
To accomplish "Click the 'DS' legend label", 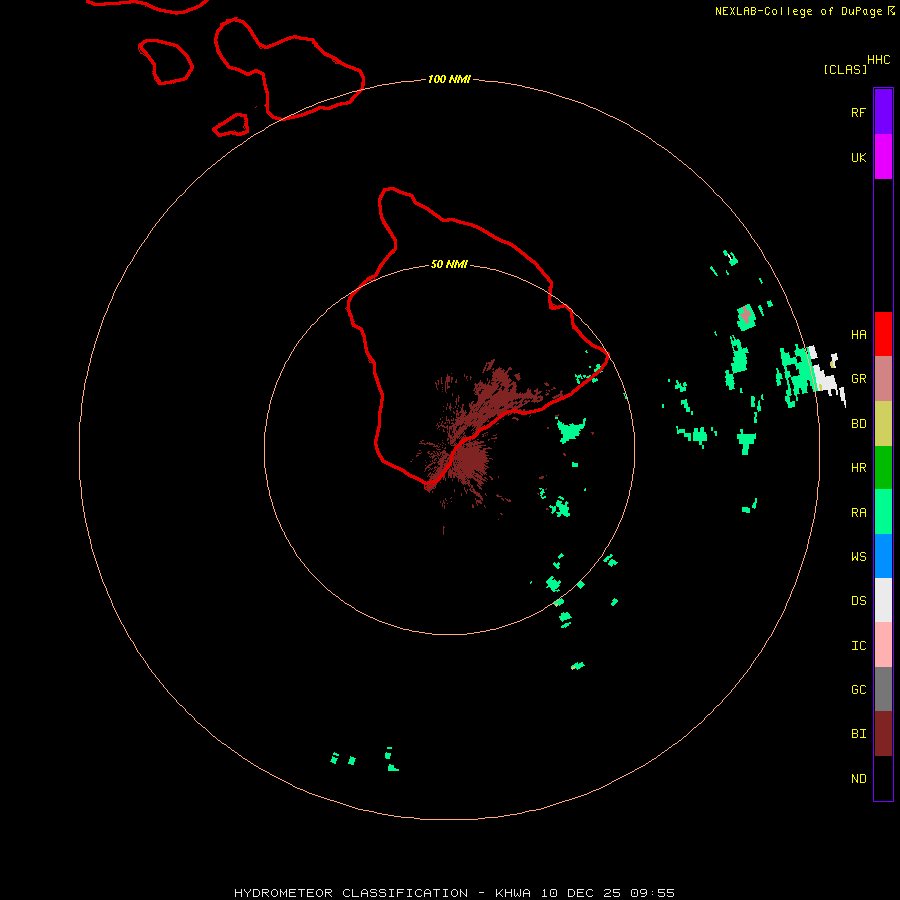I will 858,601.
